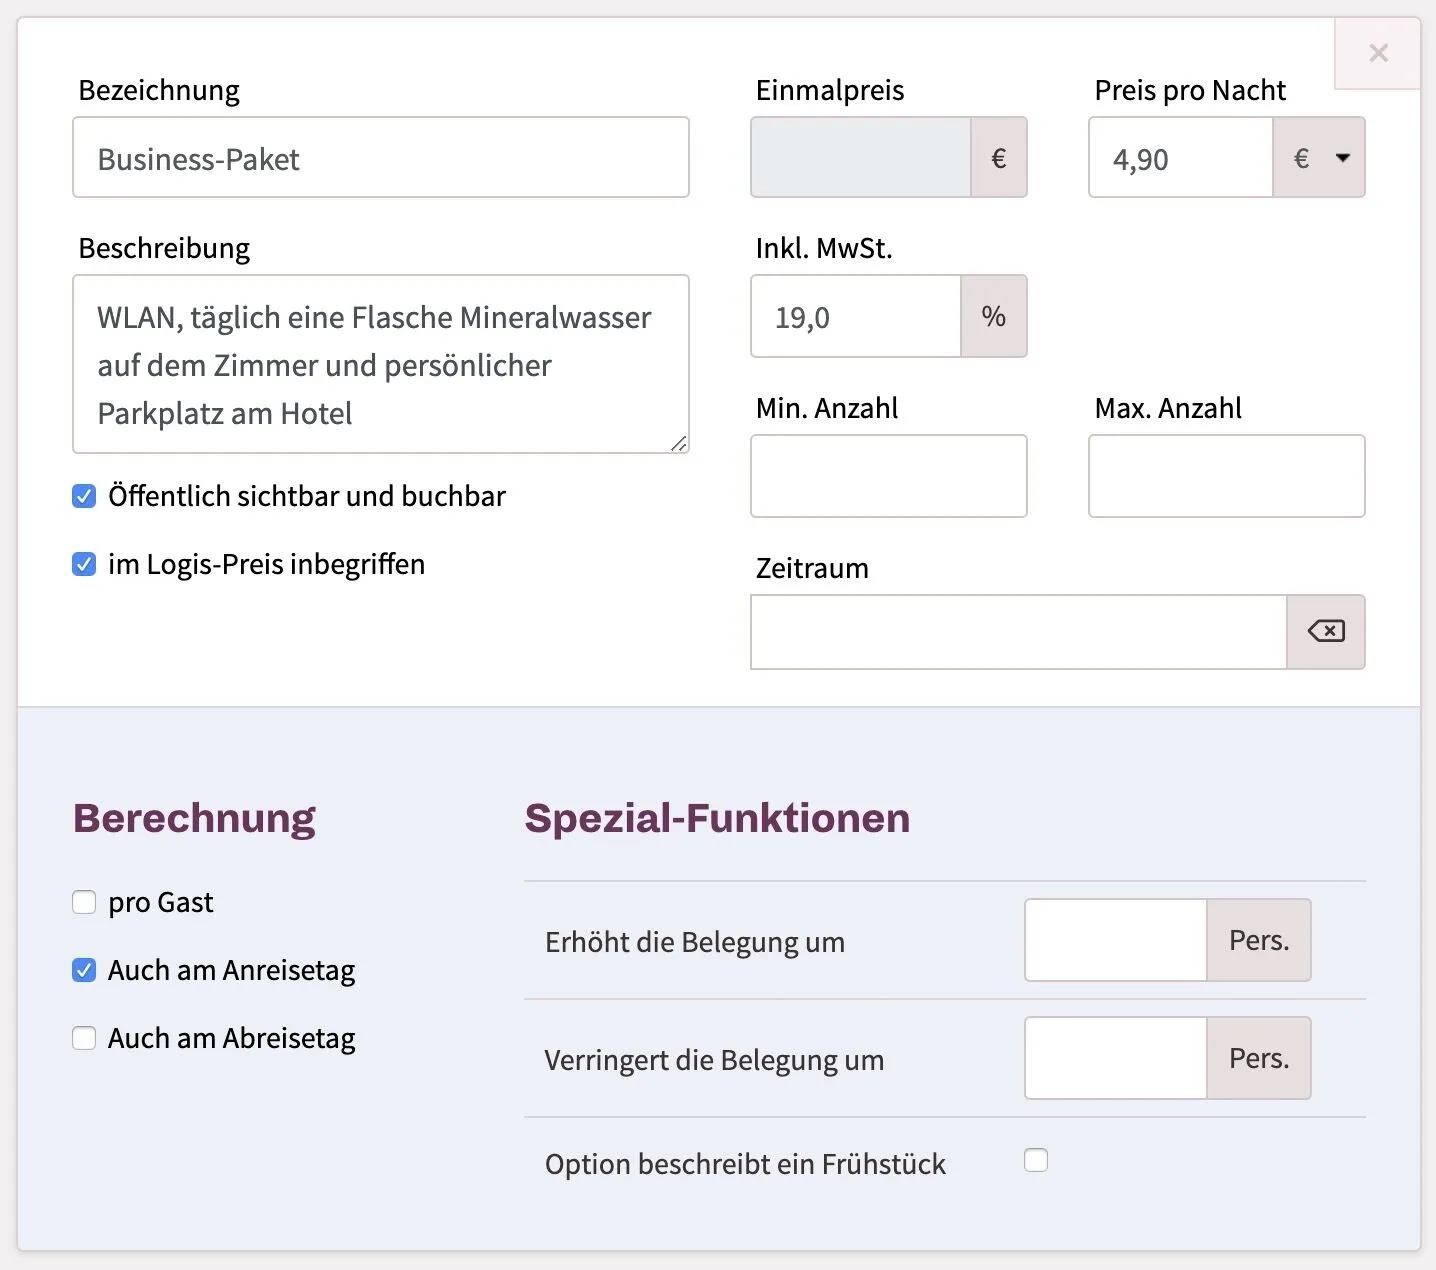1436x1270 pixels.
Task: Toggle im Logis-Preis inbegriffen checkbox
Action: click(x=85, y=564)
